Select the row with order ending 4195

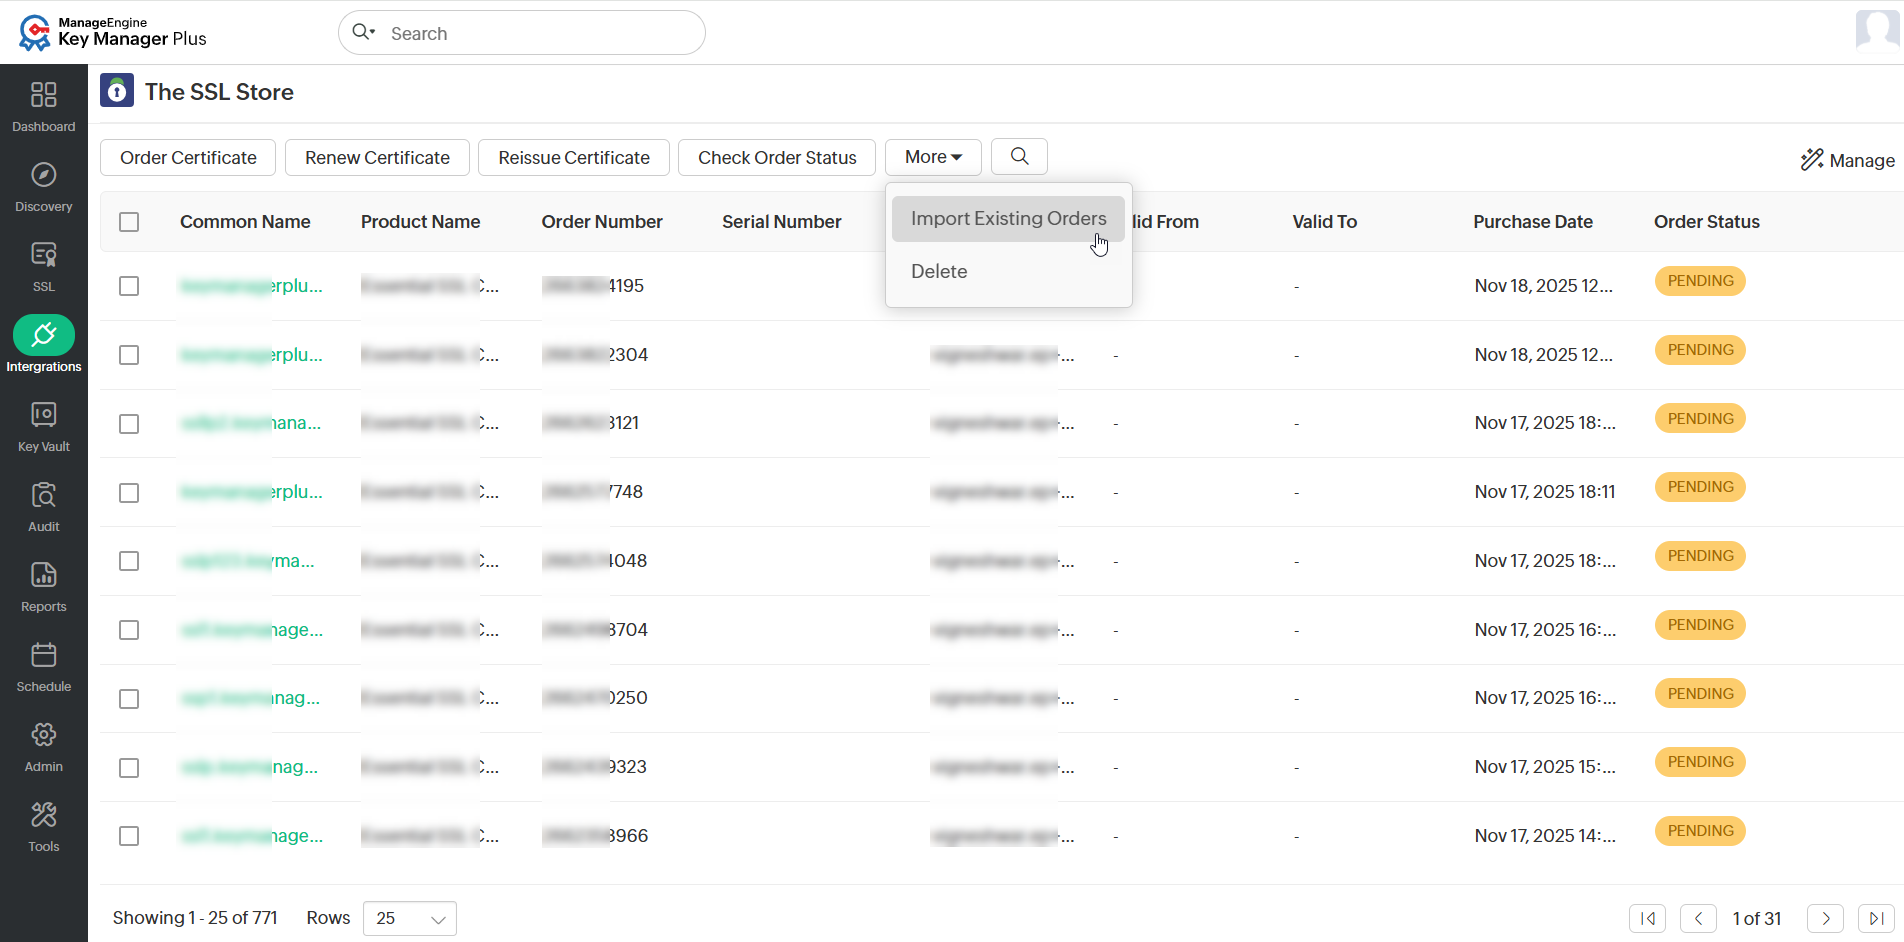[x=129, y=286]
